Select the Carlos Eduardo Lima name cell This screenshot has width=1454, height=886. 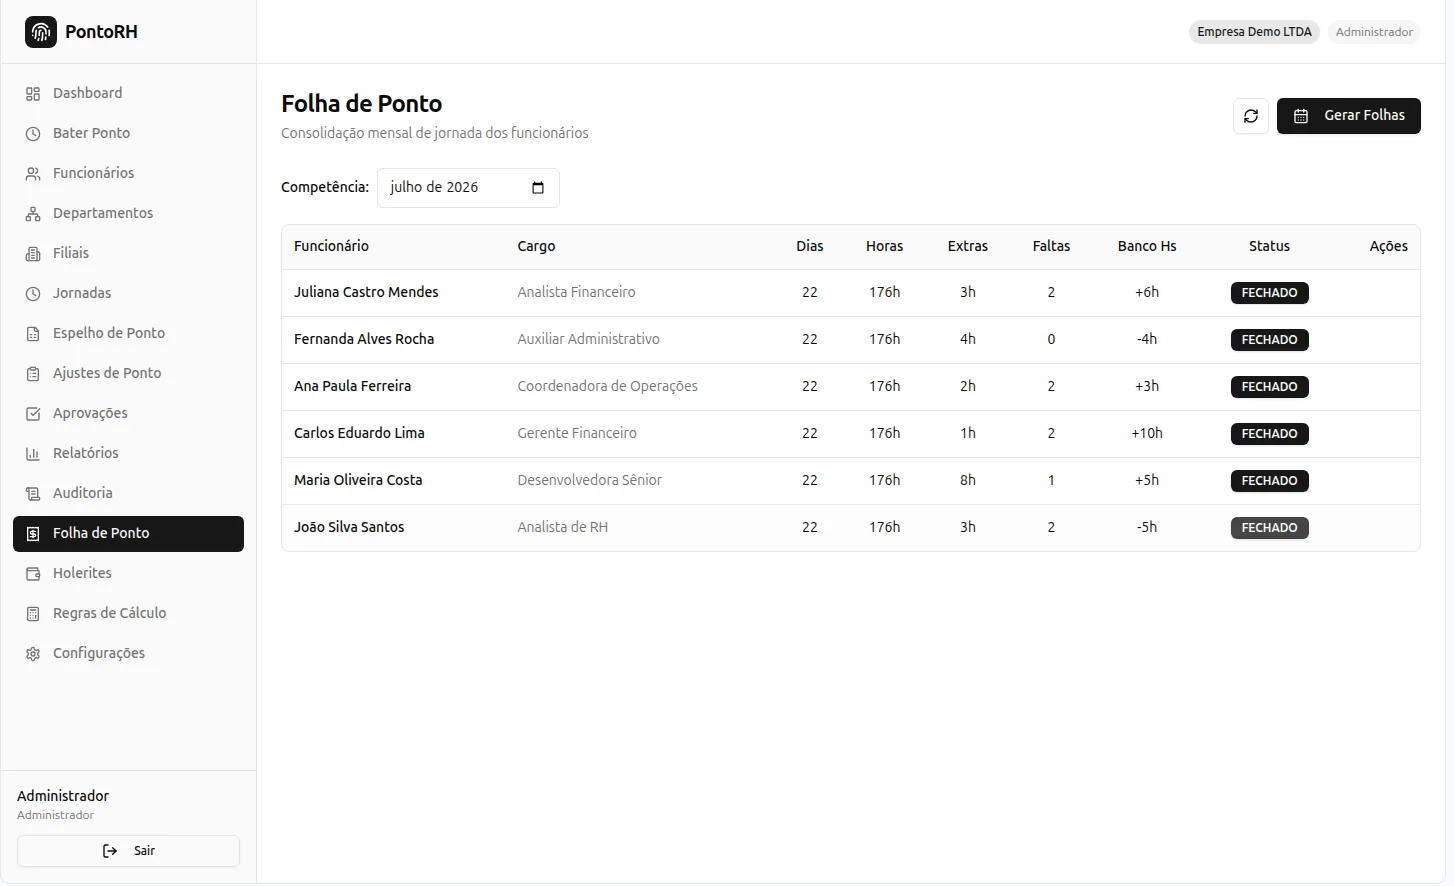(359, 433)
